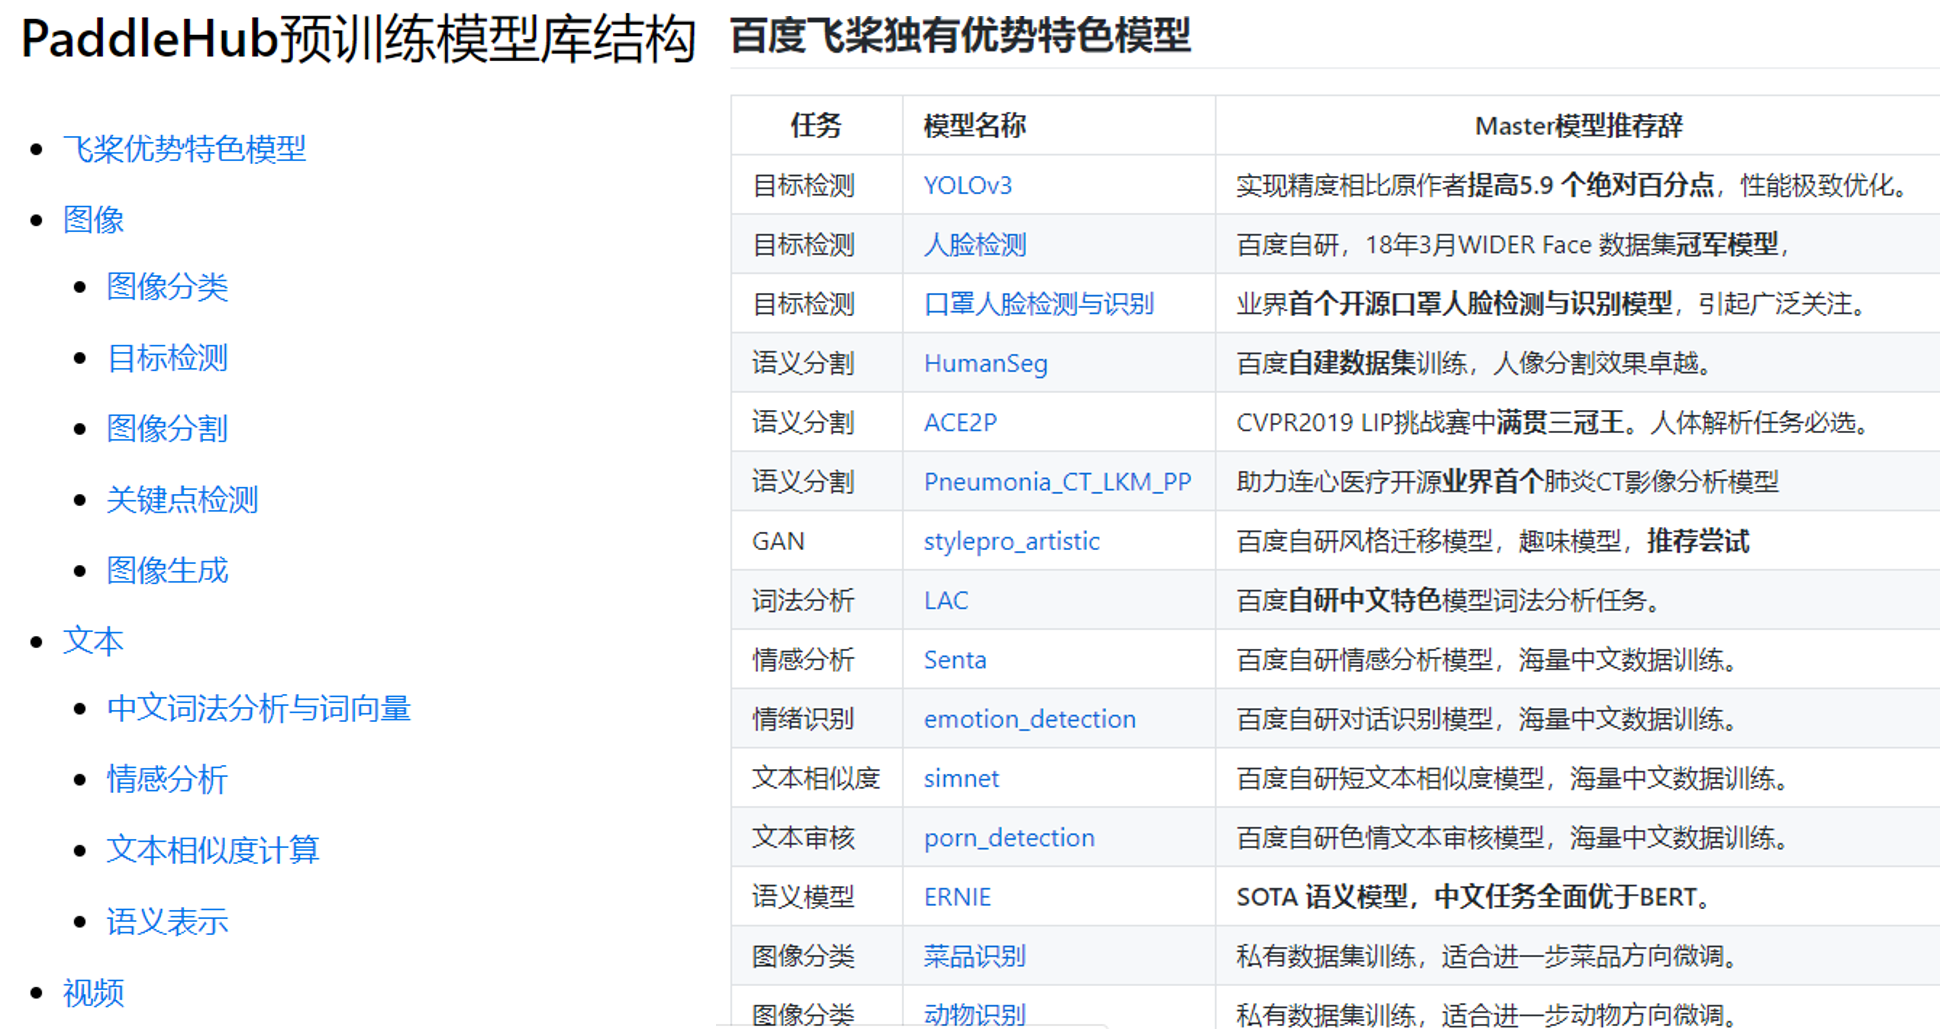Go to 目标检测 in the sidebar list
Screen dimensions: 1940x1029
[x=167, y=358]
